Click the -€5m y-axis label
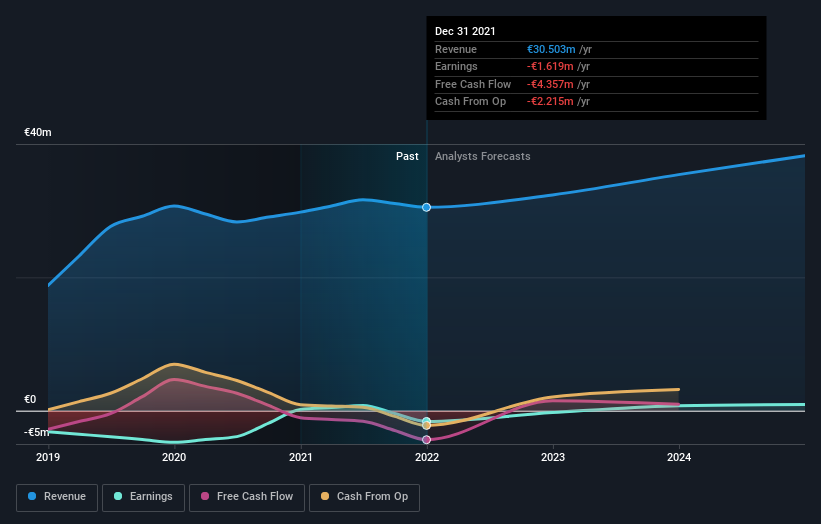 click(36, 432)
